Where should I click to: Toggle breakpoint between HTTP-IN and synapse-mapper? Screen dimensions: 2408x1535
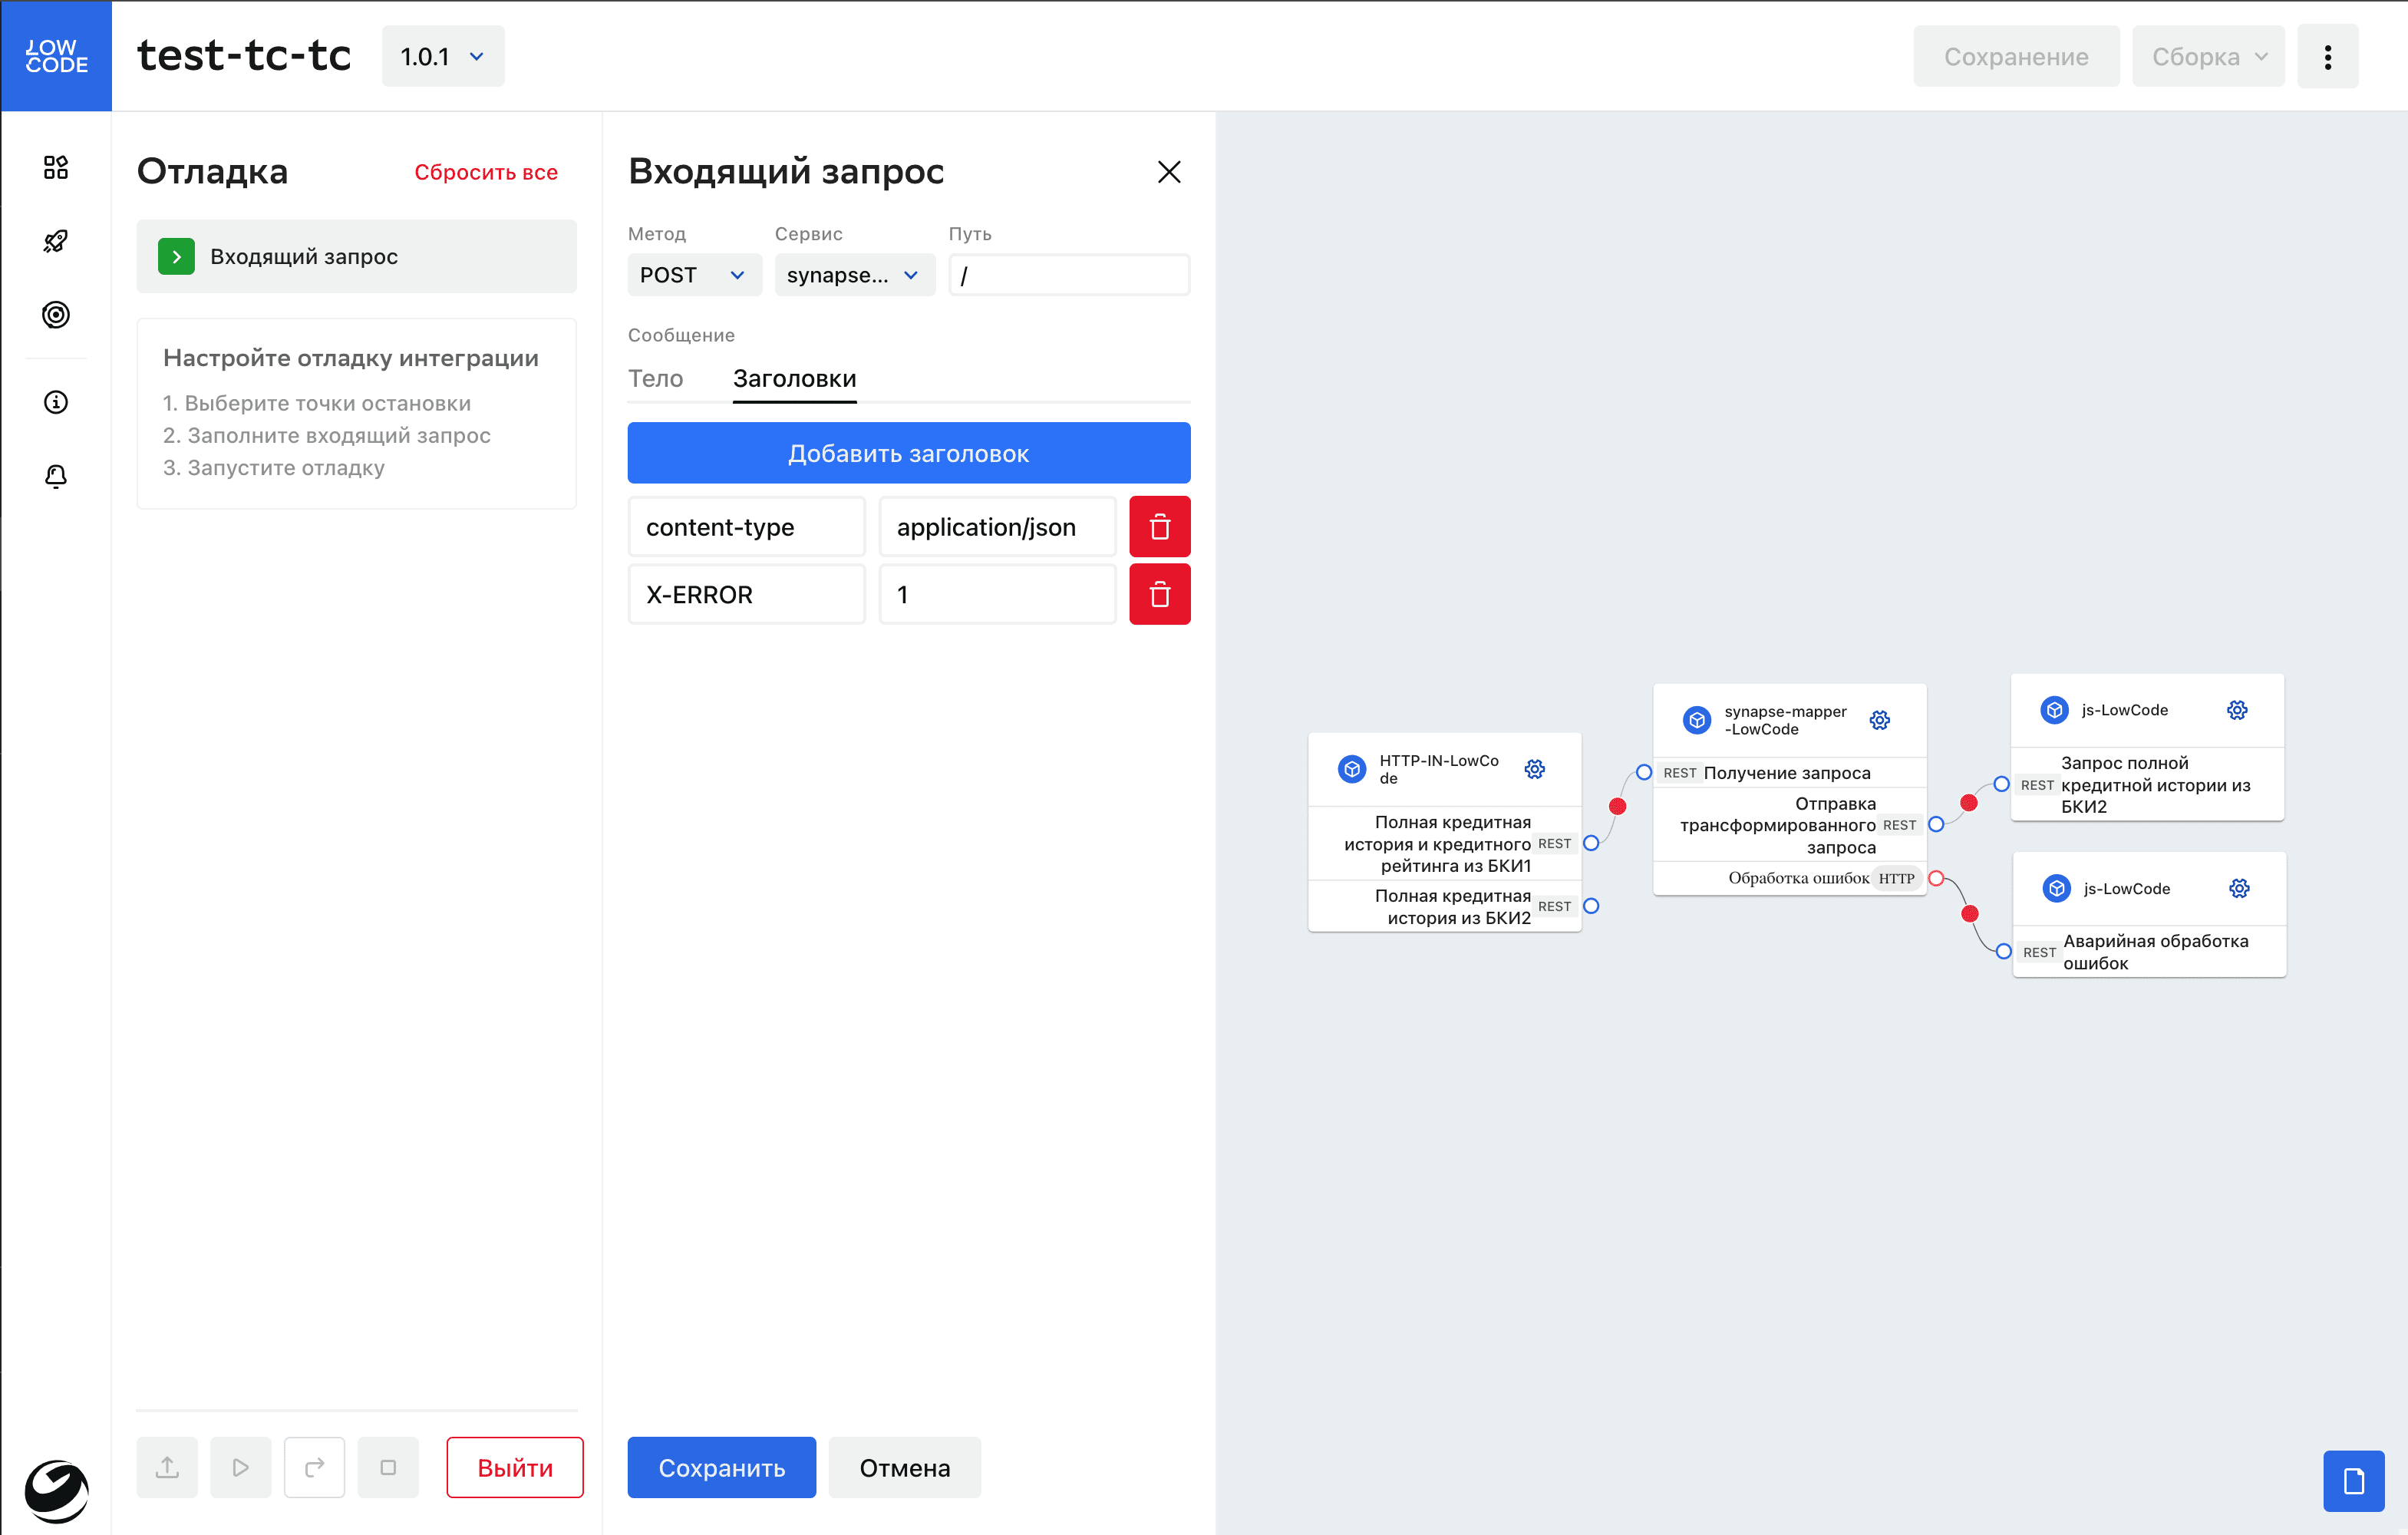[1617, 806]
